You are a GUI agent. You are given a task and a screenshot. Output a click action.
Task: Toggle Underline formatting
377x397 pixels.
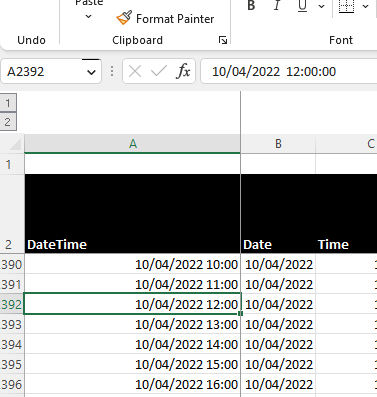pos(302,6)
